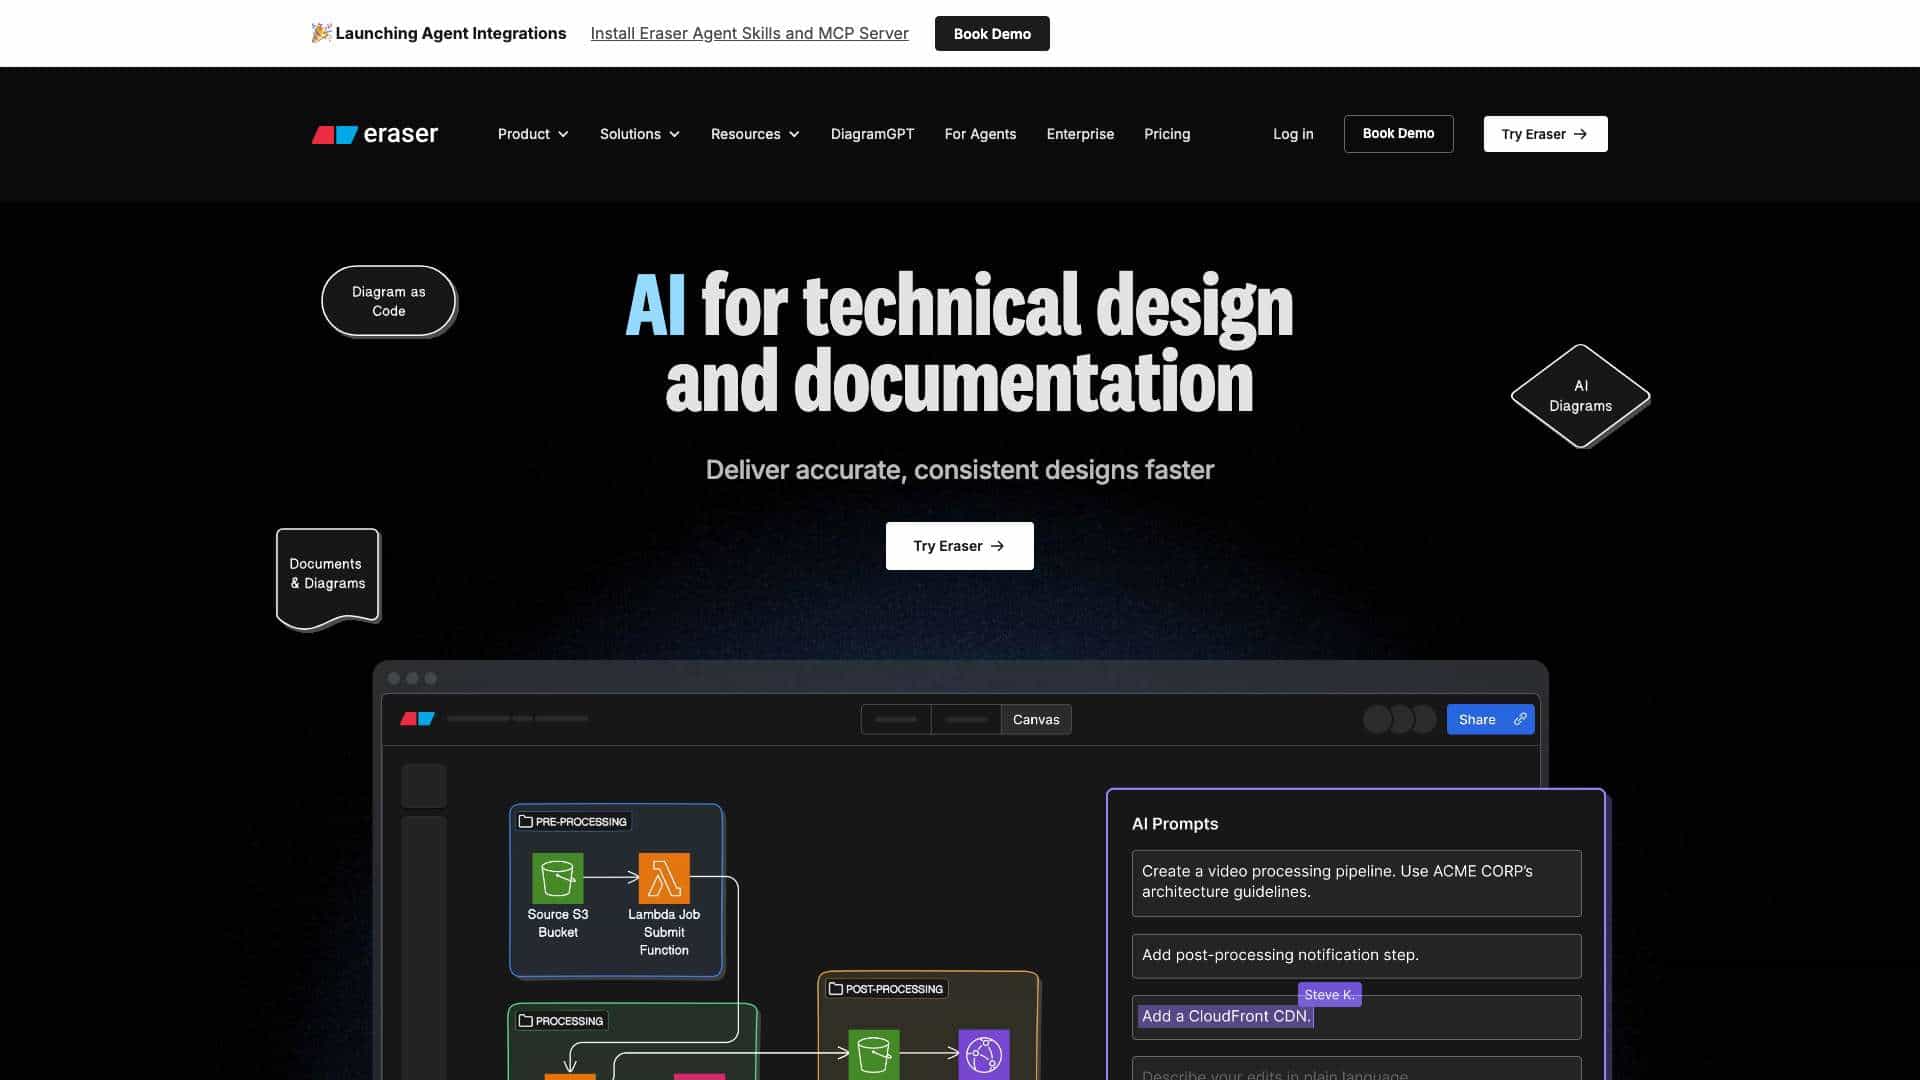The height and width of the screenshot is (1080, 1920).
Task: Click the Try Eraser button under the headline
Action: click(959, 546)
